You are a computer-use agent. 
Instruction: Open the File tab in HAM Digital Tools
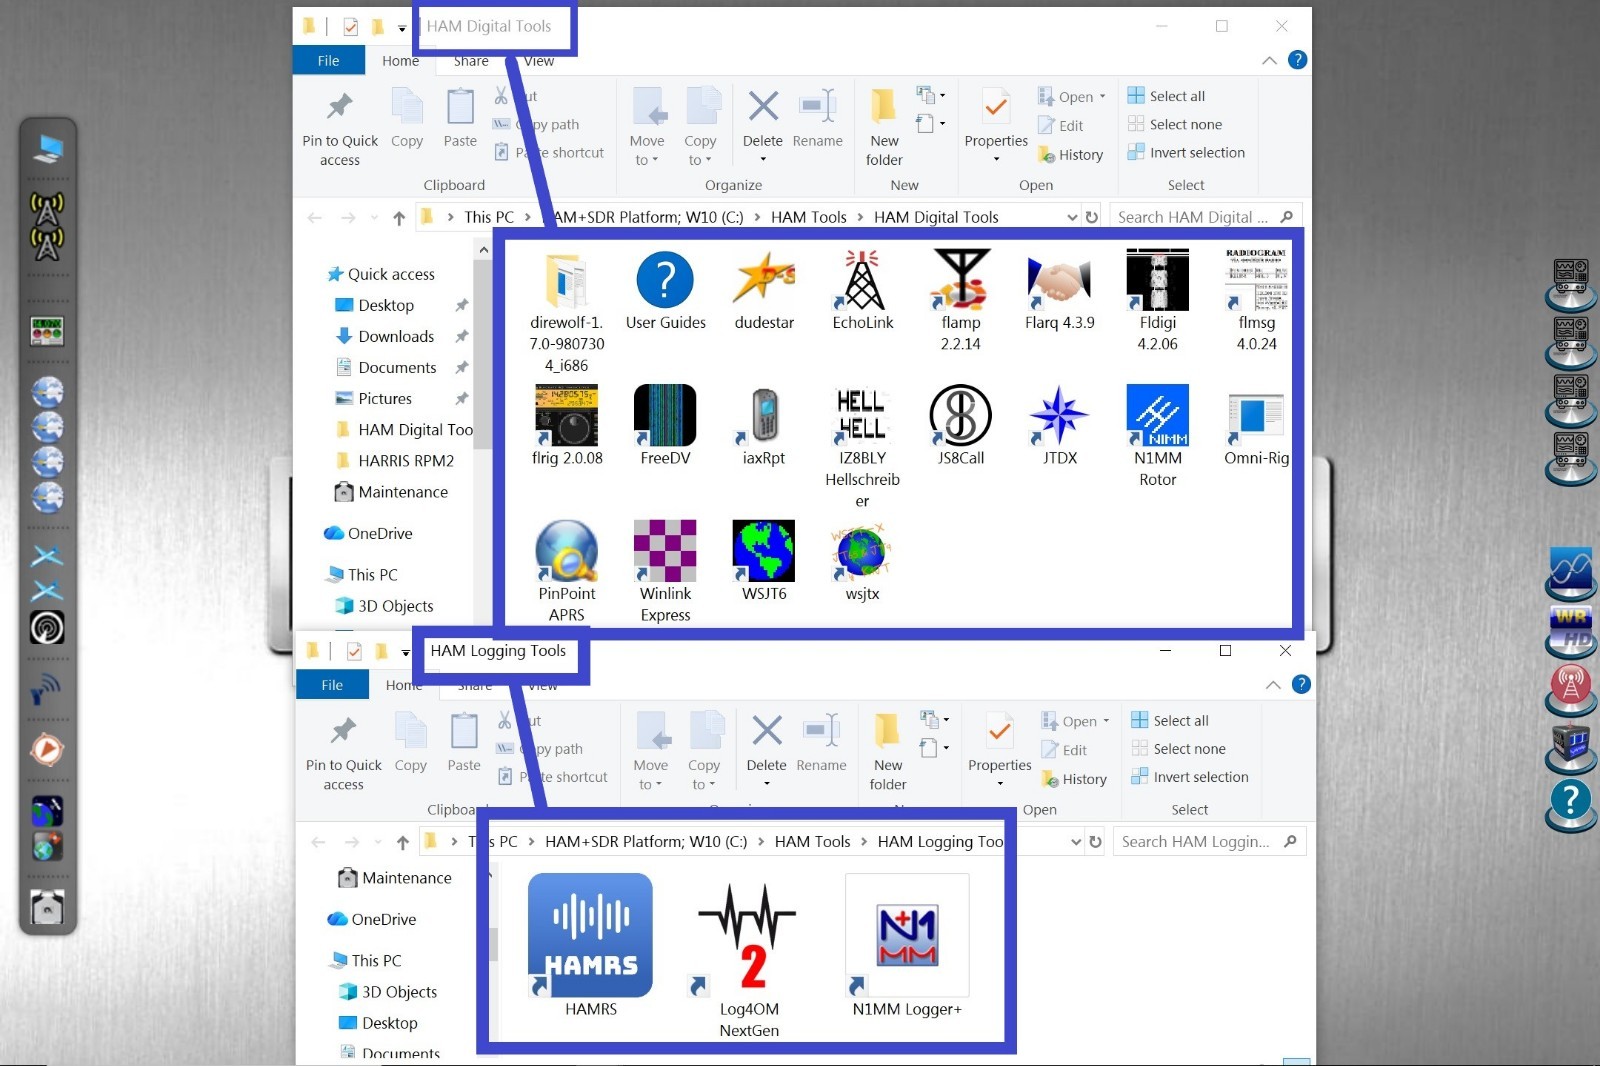pos(328,61)
